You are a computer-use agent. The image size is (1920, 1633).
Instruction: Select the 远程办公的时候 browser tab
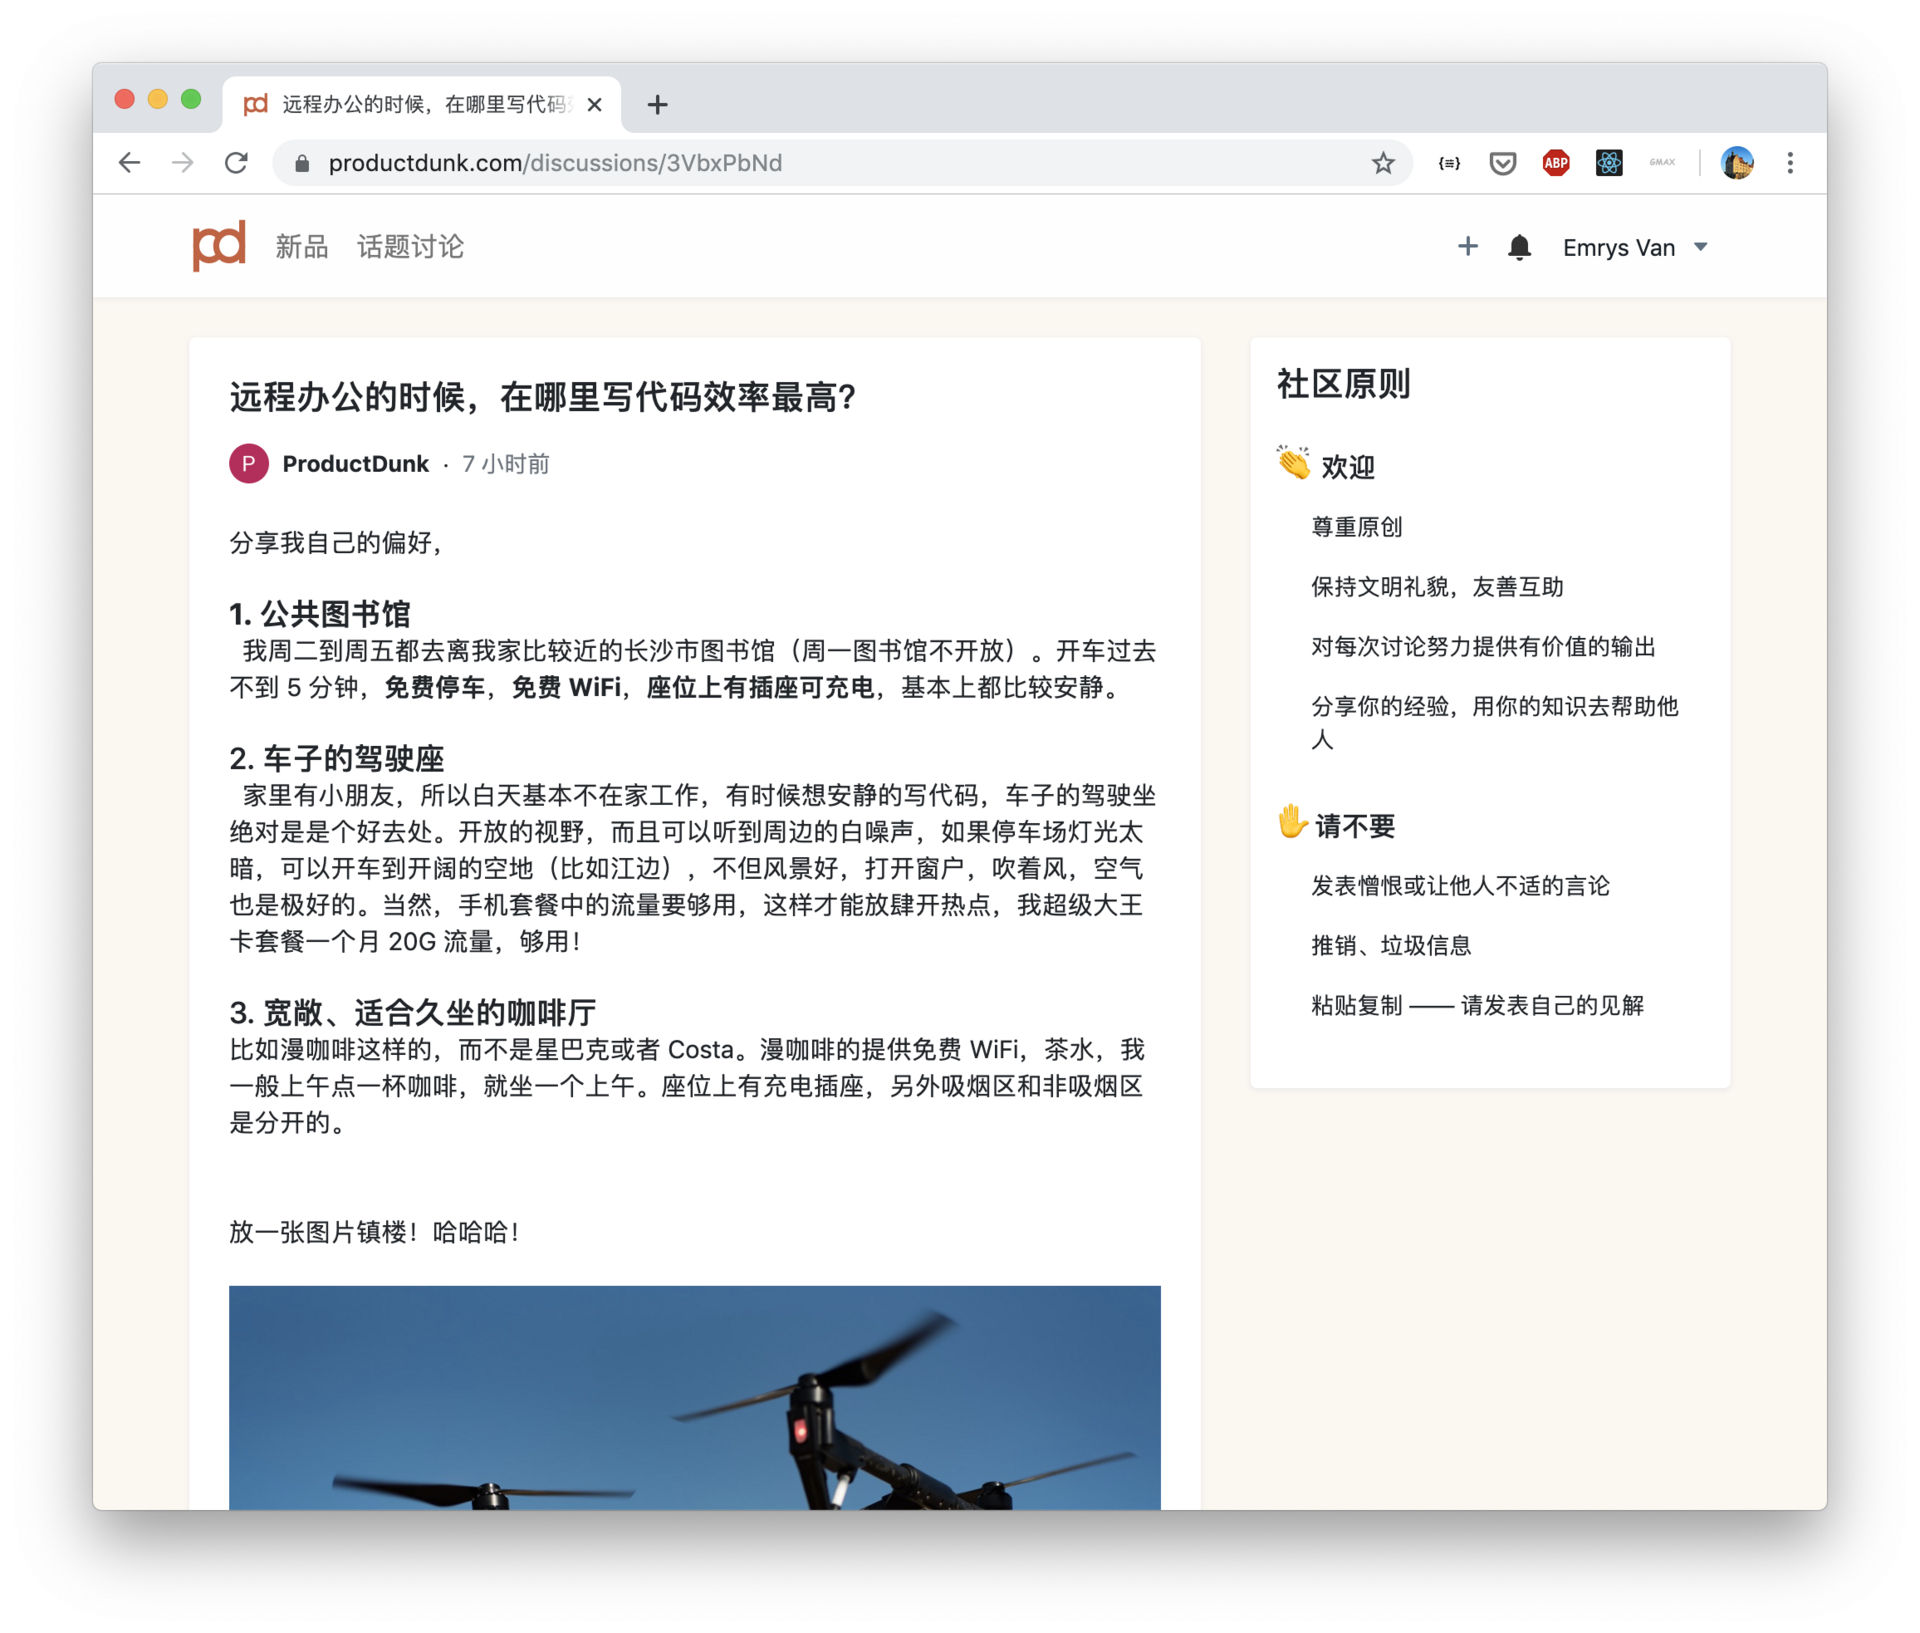421,104
